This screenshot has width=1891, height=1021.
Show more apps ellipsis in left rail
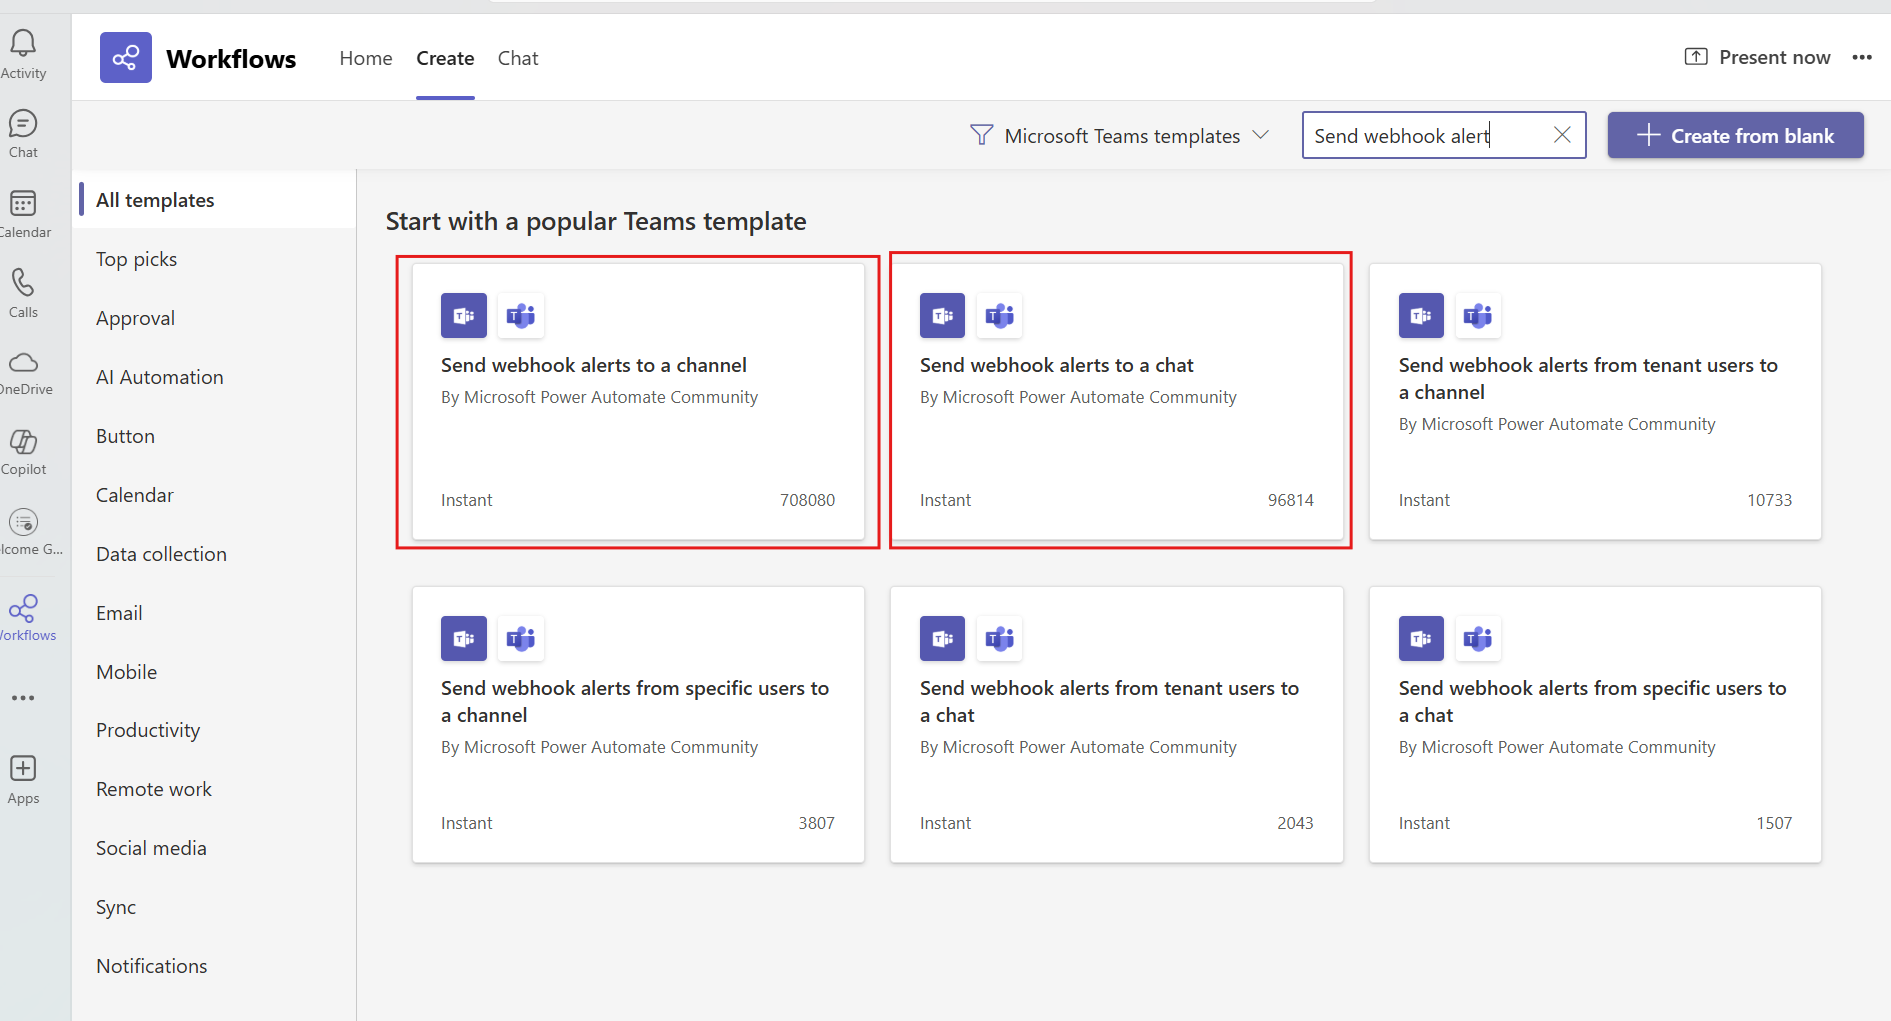coord(23,698)
